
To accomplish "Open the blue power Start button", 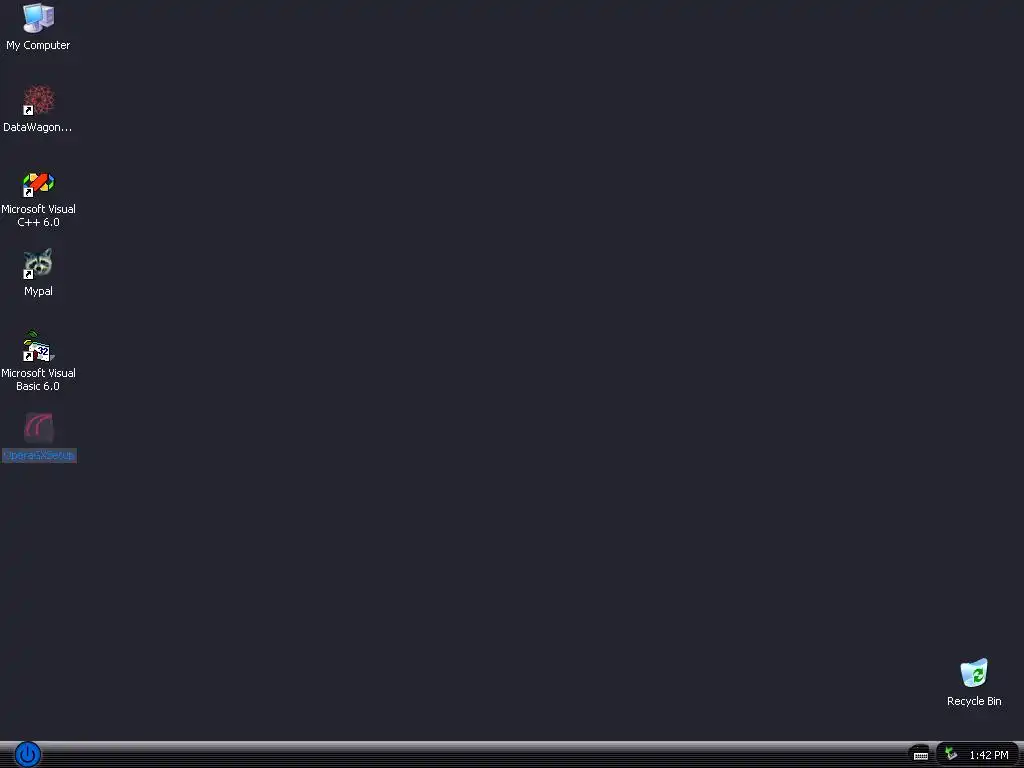I will 28,755.
